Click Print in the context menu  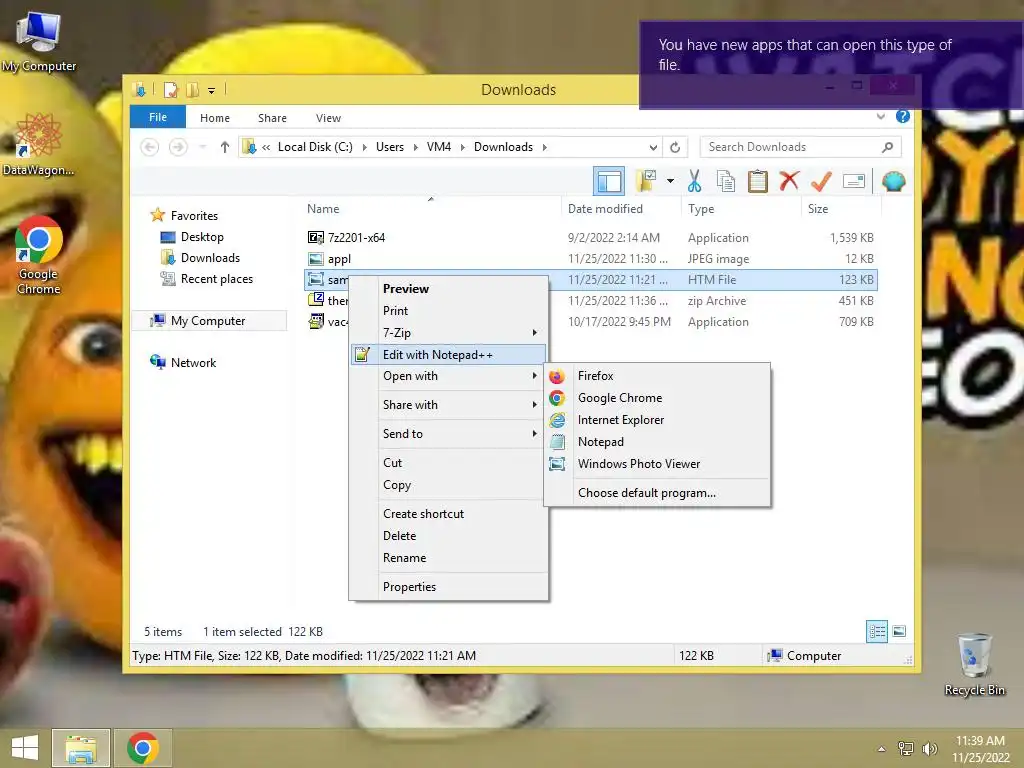(449, 311)
